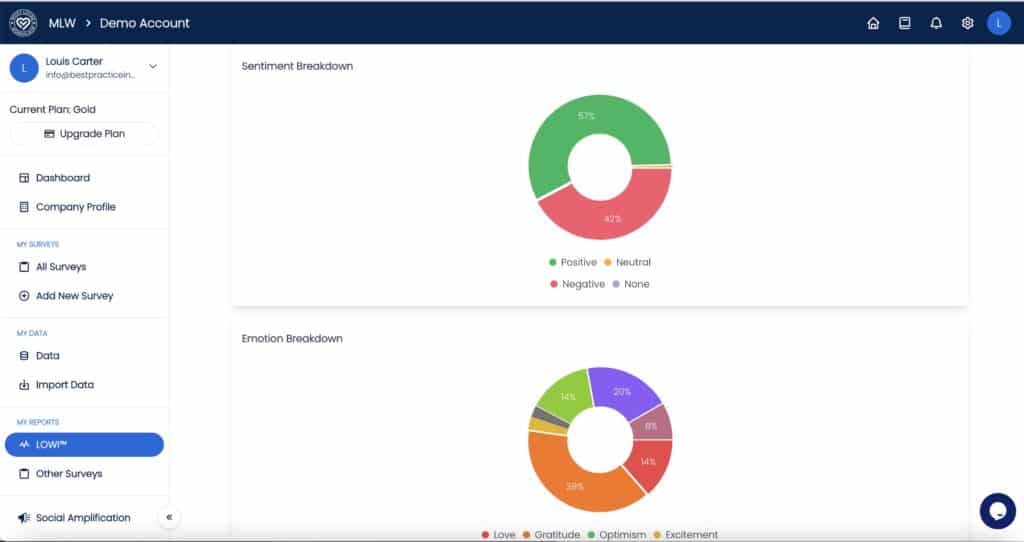1024x542 pixels.
Task: Click the purple 20% emotion segment
Action: pos(624,393)
